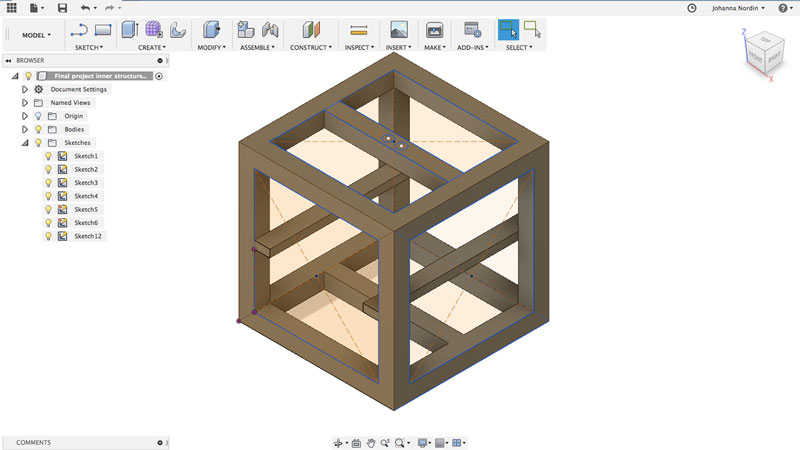
Task: Open the INSERT menu
Action: tap(398, 47)
